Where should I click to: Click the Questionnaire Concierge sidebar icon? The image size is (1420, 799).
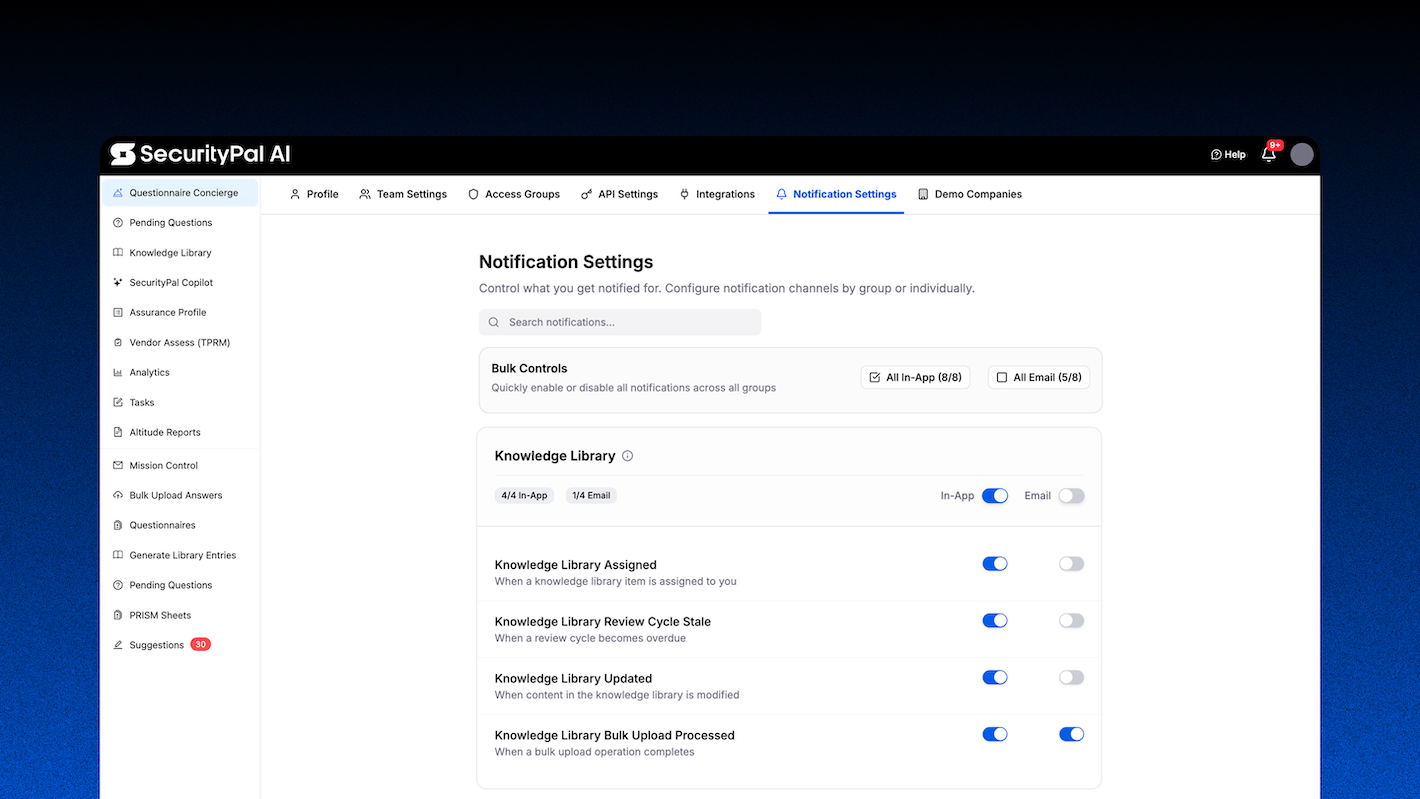click(x=118, y=193)
